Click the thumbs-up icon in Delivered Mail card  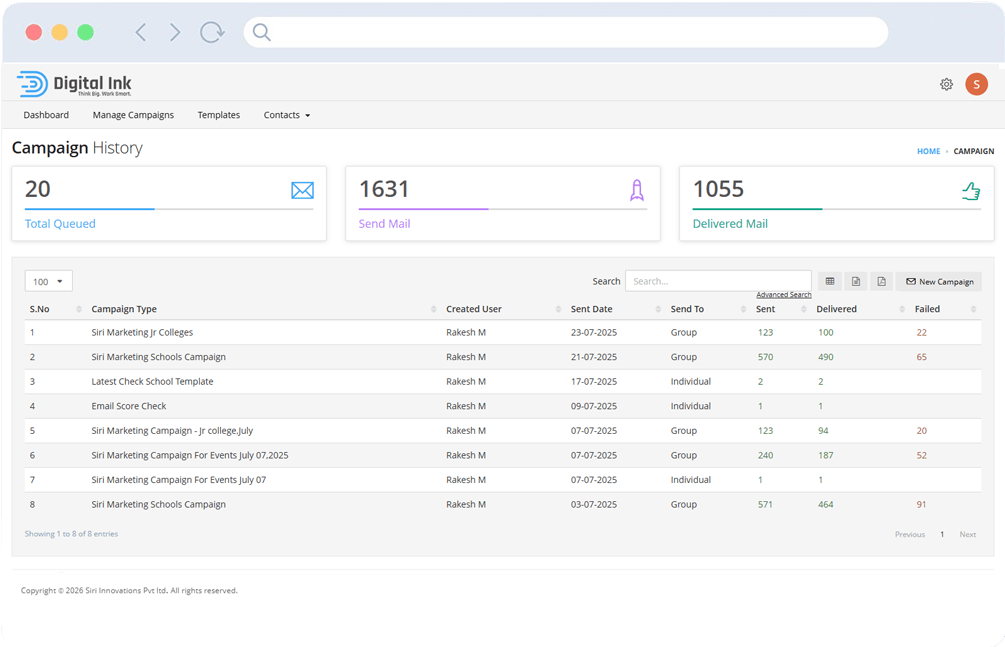coord(970,191)
